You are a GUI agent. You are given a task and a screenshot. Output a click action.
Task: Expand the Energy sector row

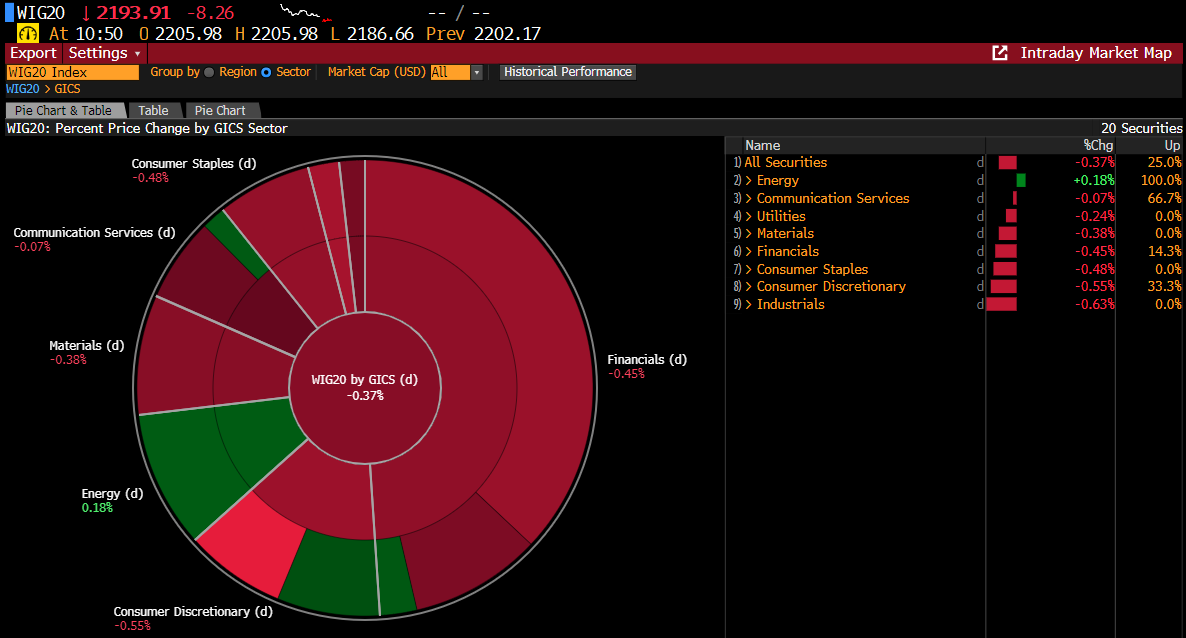point(748,180)
